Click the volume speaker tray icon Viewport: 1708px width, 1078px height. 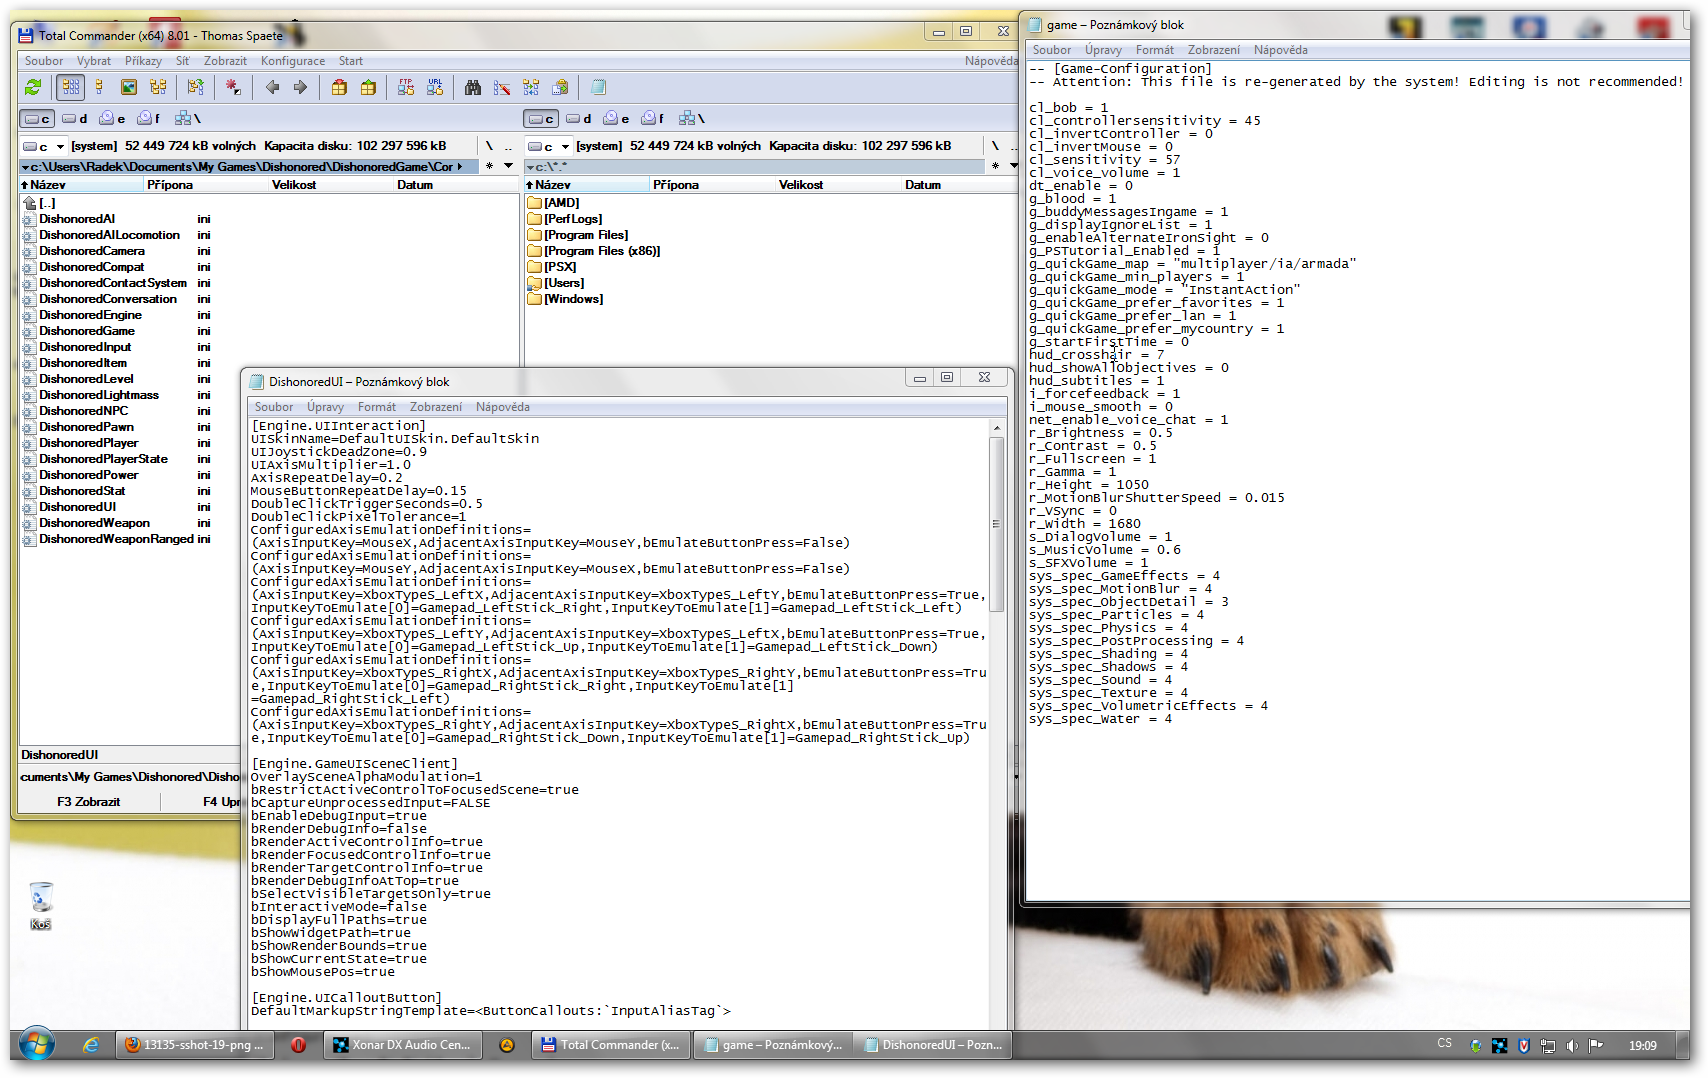[1572, 1046]
